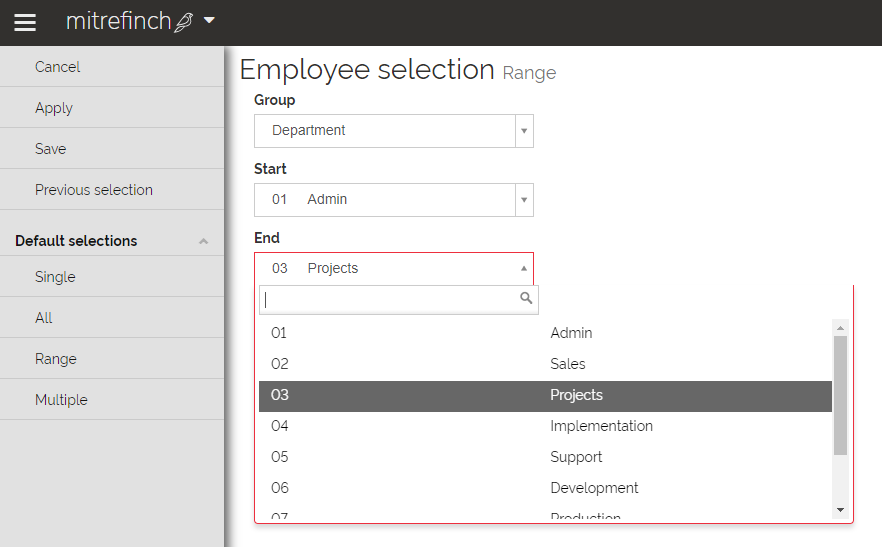Collapse the Default selections section

point(203,241)
